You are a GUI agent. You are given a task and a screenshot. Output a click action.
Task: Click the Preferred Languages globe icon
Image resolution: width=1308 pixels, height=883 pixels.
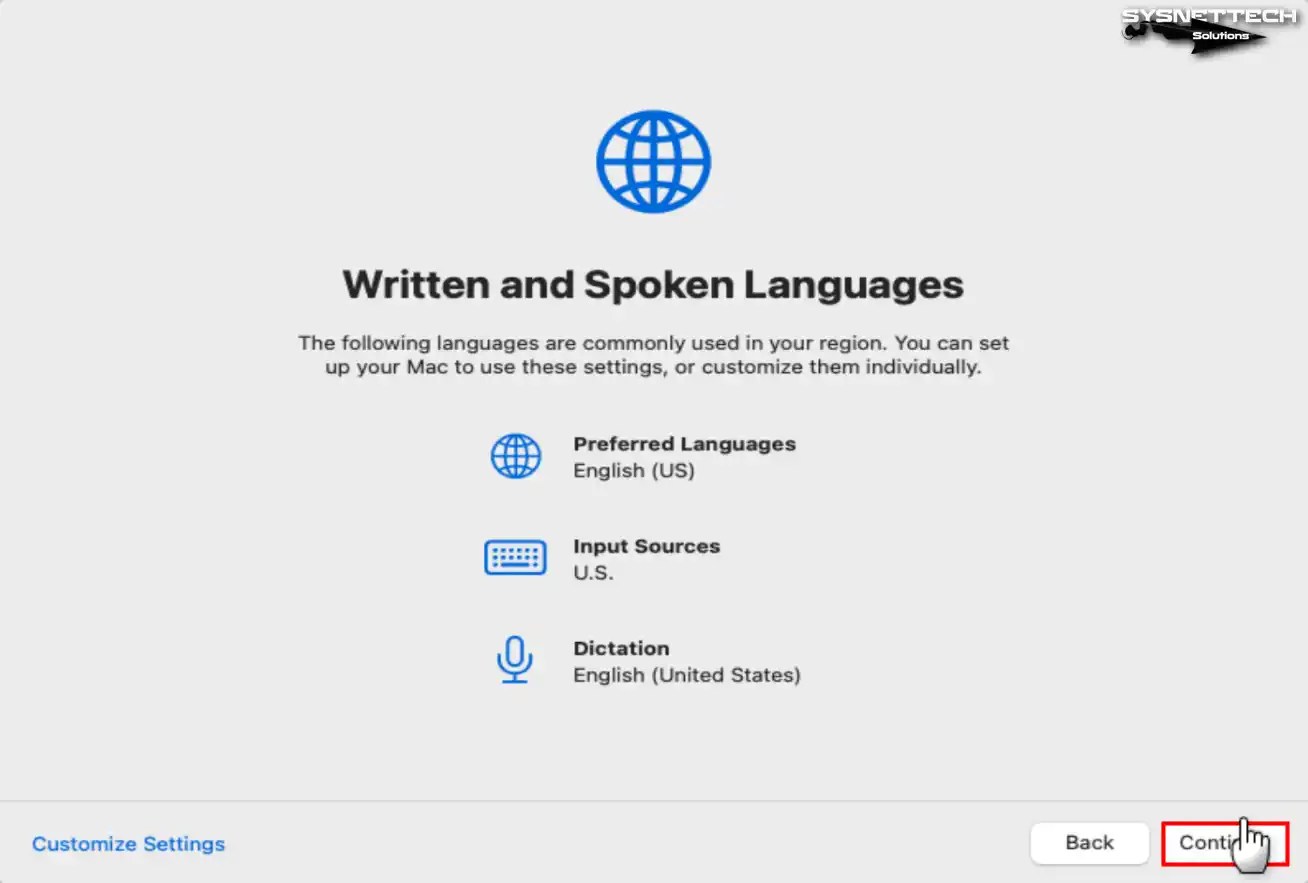(515, 456)
